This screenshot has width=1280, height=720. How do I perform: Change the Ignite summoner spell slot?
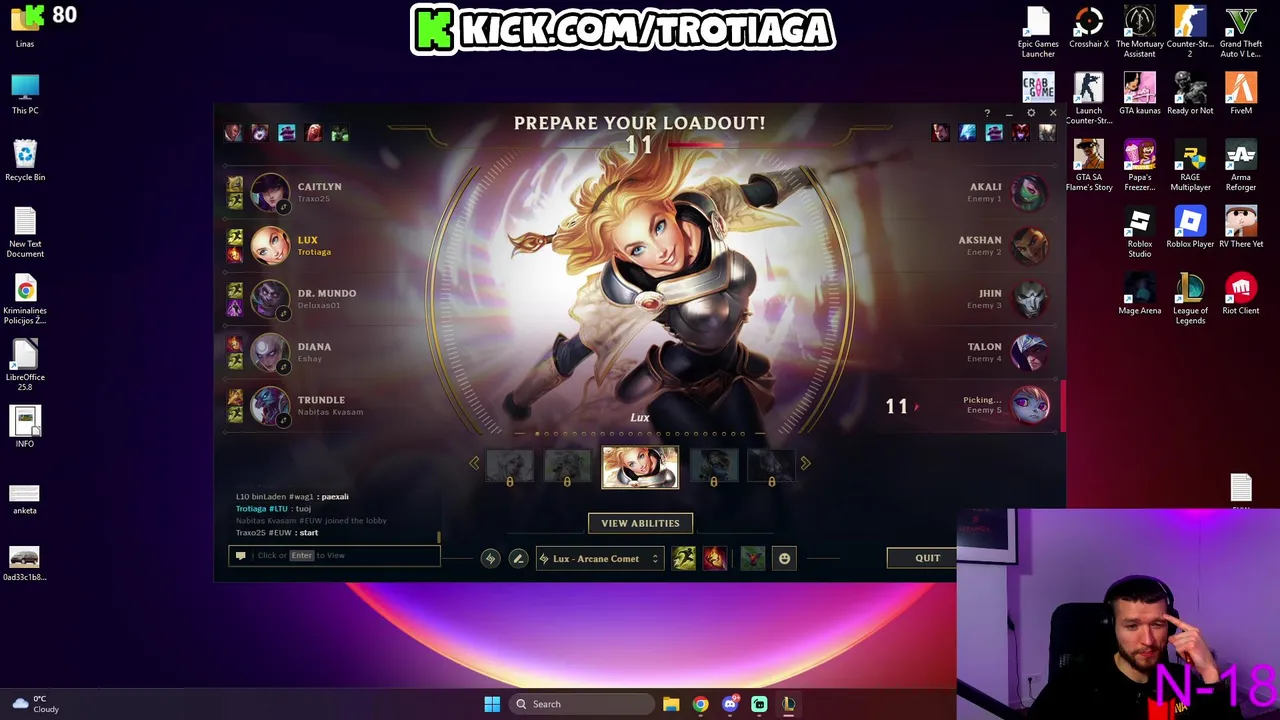coord(714,558)
